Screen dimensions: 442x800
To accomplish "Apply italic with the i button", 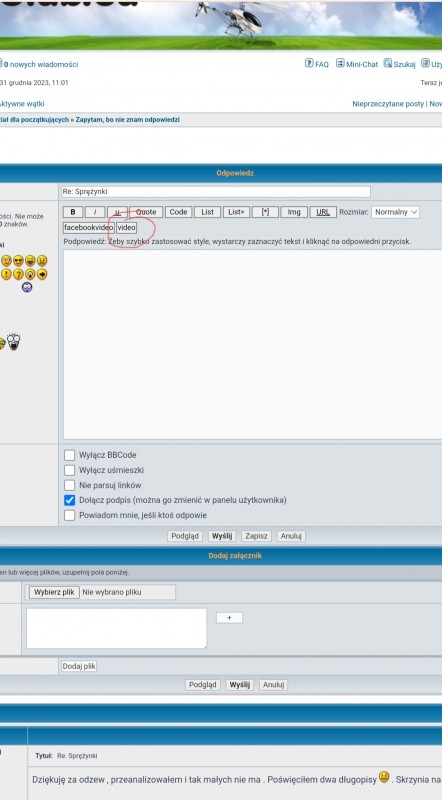I will (x=95, y=212).
